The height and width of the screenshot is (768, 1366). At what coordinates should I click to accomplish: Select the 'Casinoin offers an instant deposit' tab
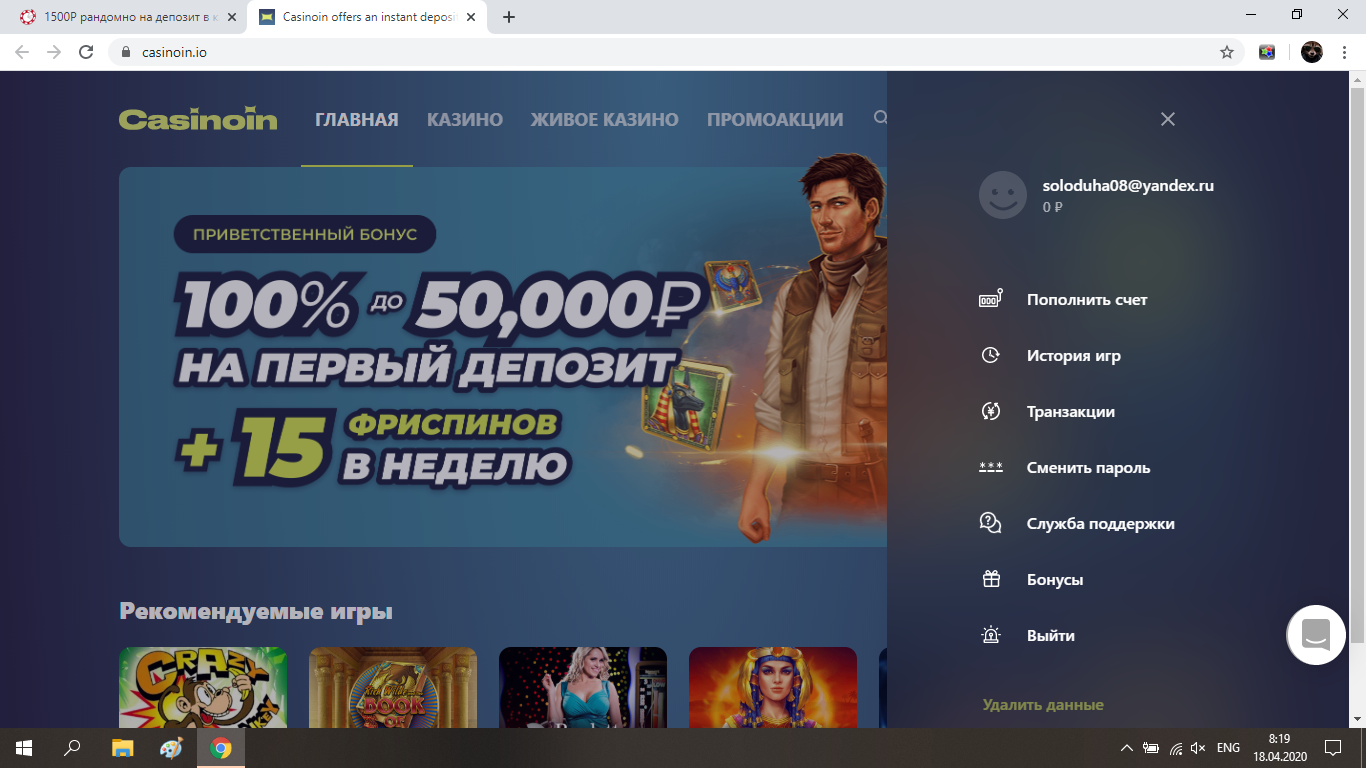click(x=367, y=17)
